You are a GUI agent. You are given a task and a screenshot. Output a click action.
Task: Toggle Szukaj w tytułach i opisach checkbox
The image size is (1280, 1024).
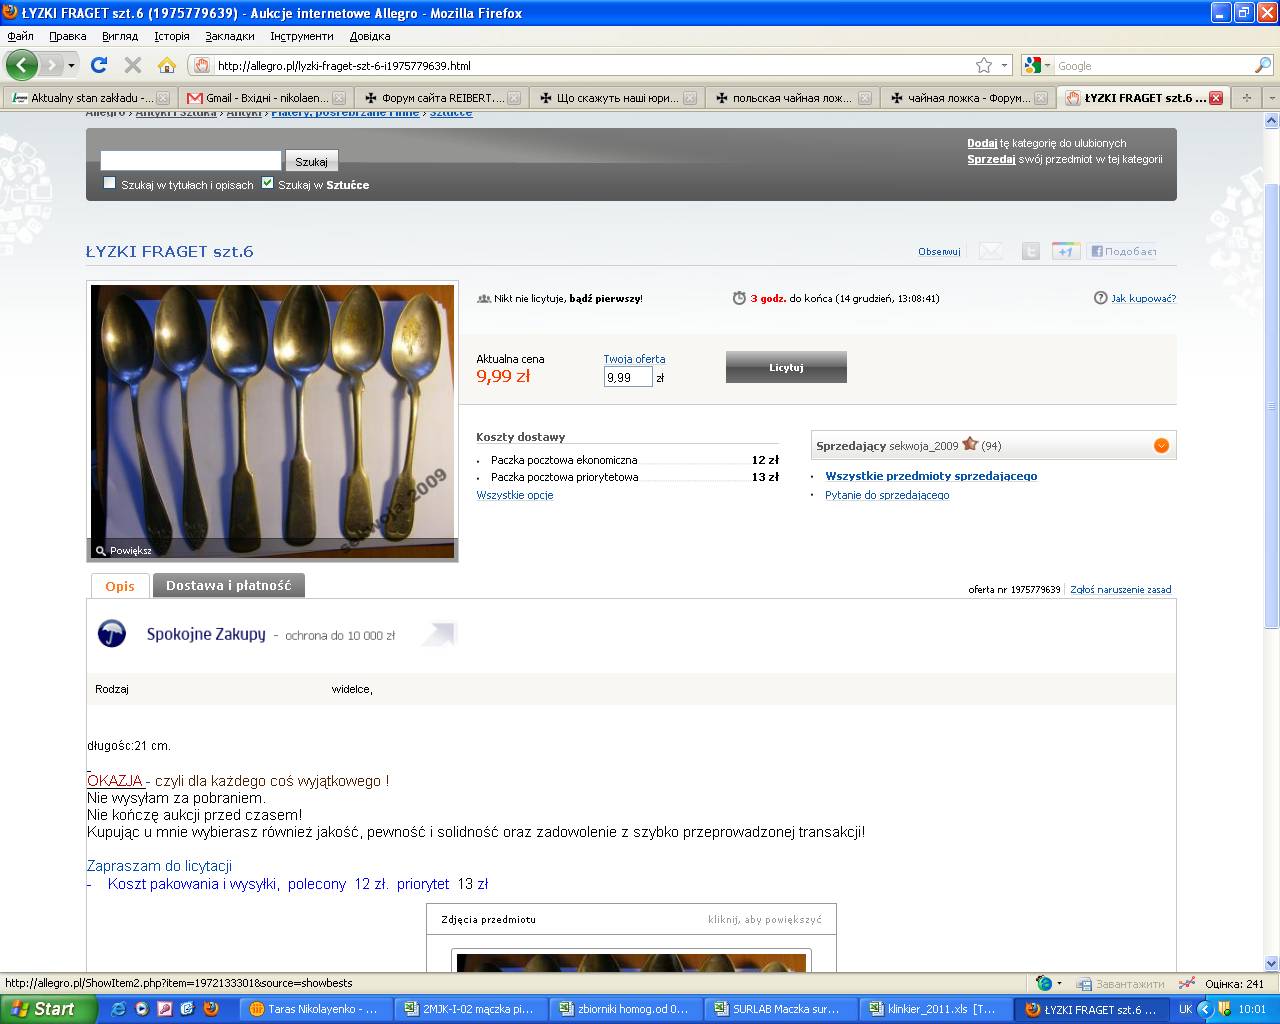[110, 183]
